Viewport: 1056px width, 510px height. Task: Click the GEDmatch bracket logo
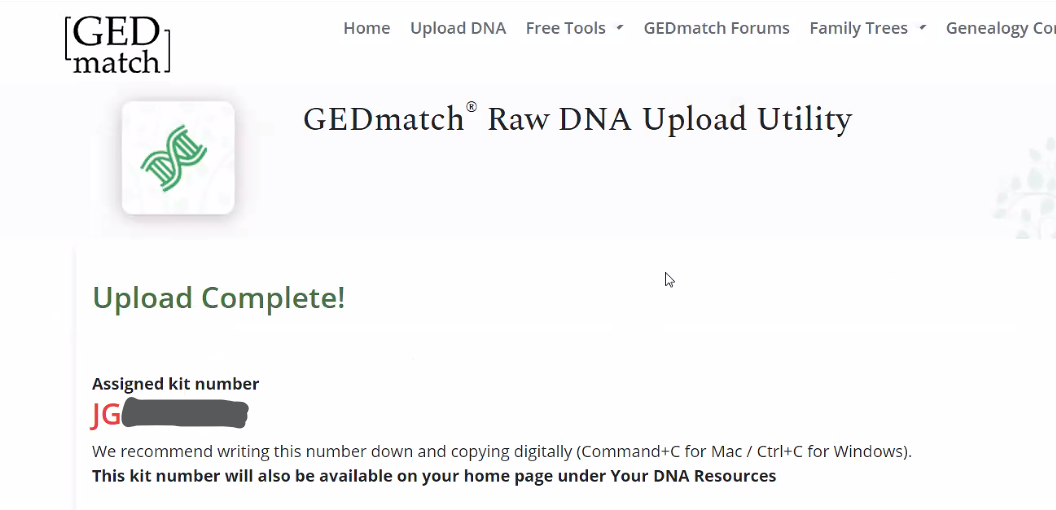point(117,45)
